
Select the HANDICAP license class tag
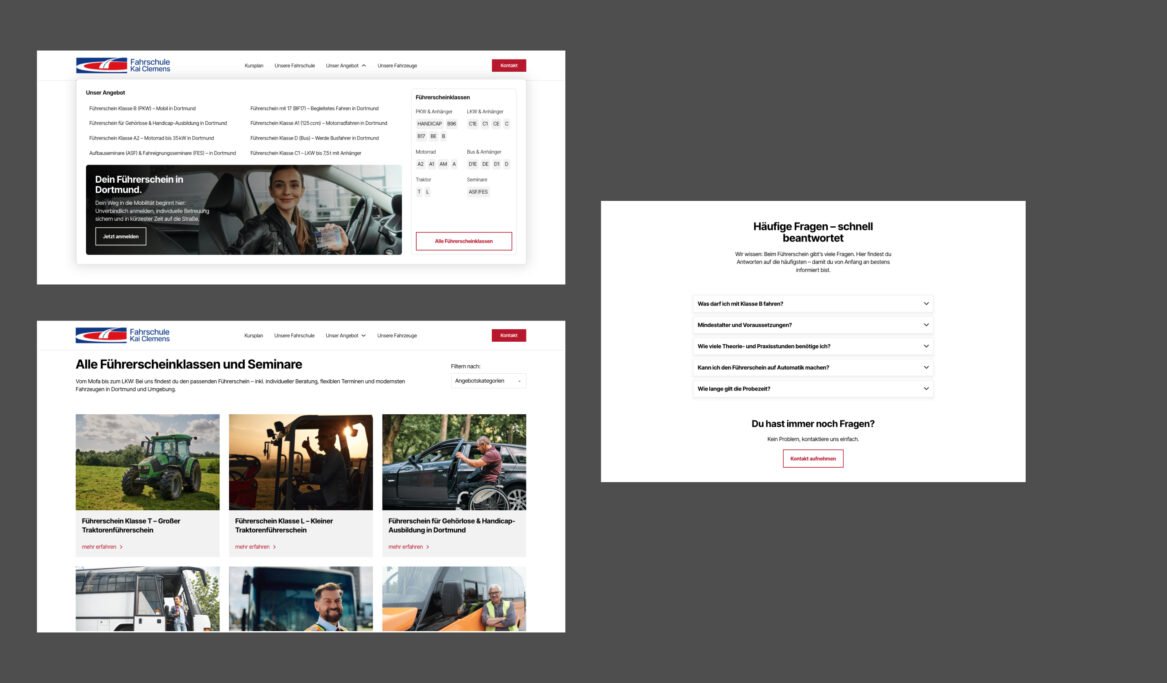(x=429, y=123)
